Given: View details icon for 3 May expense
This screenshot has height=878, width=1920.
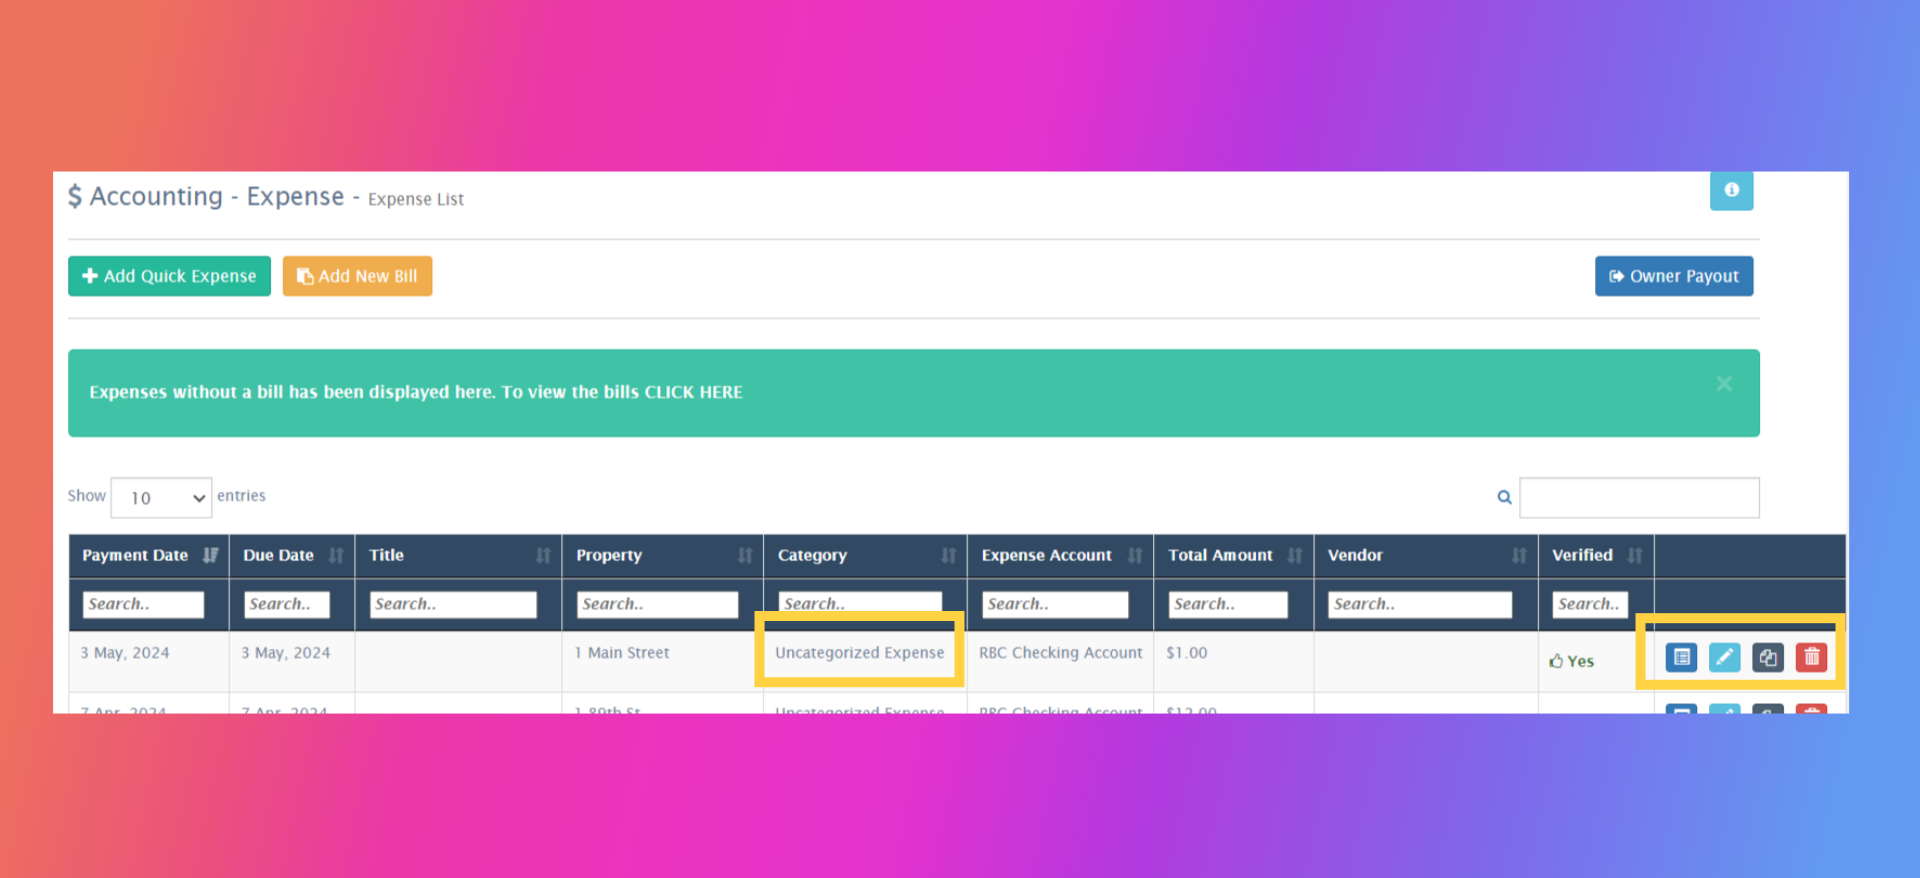Looking at the screenshot, I should [1681, 657].
